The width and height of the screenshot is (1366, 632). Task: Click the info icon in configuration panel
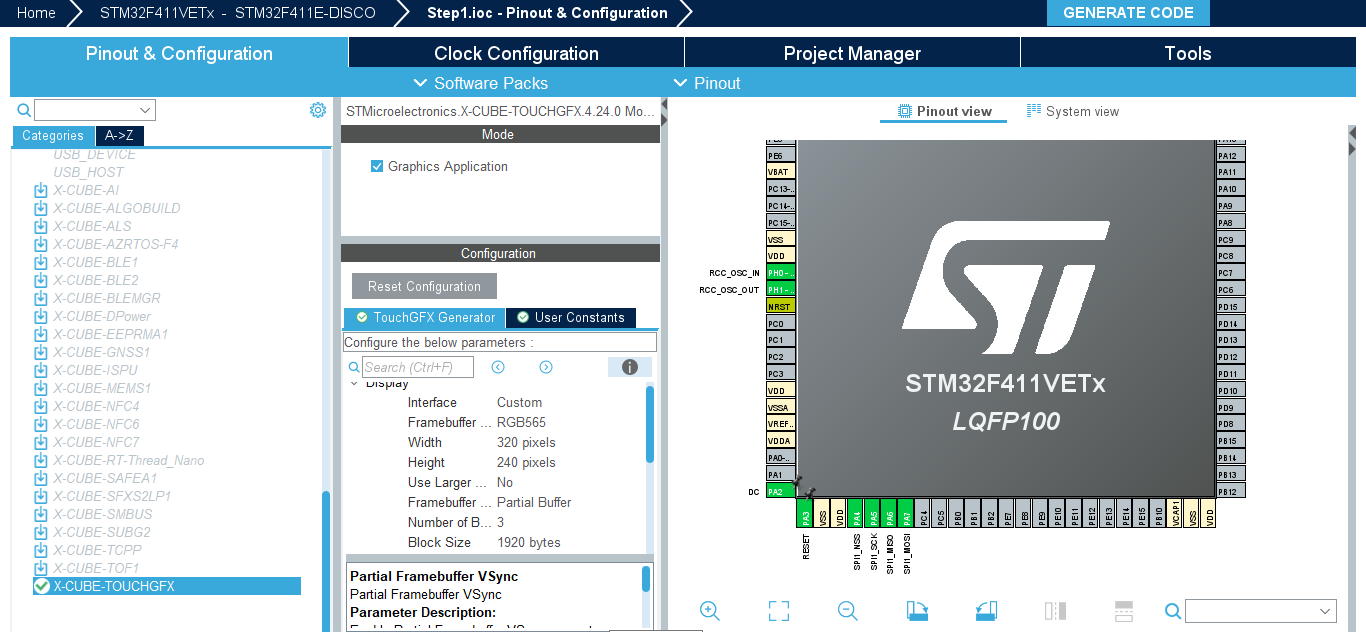(x=630, y=367)
